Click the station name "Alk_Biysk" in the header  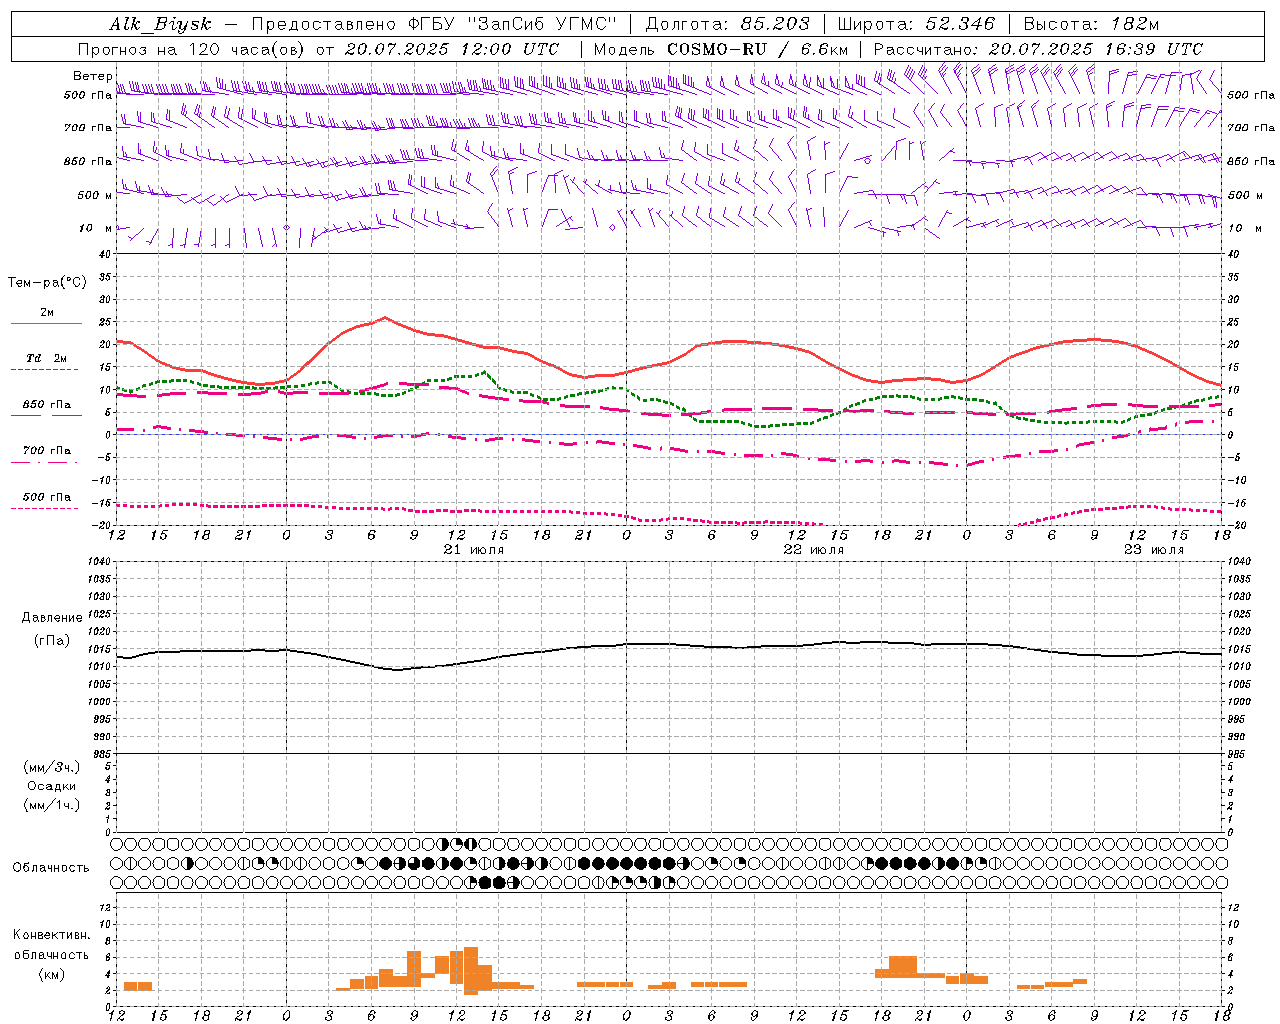click(161, 24)
